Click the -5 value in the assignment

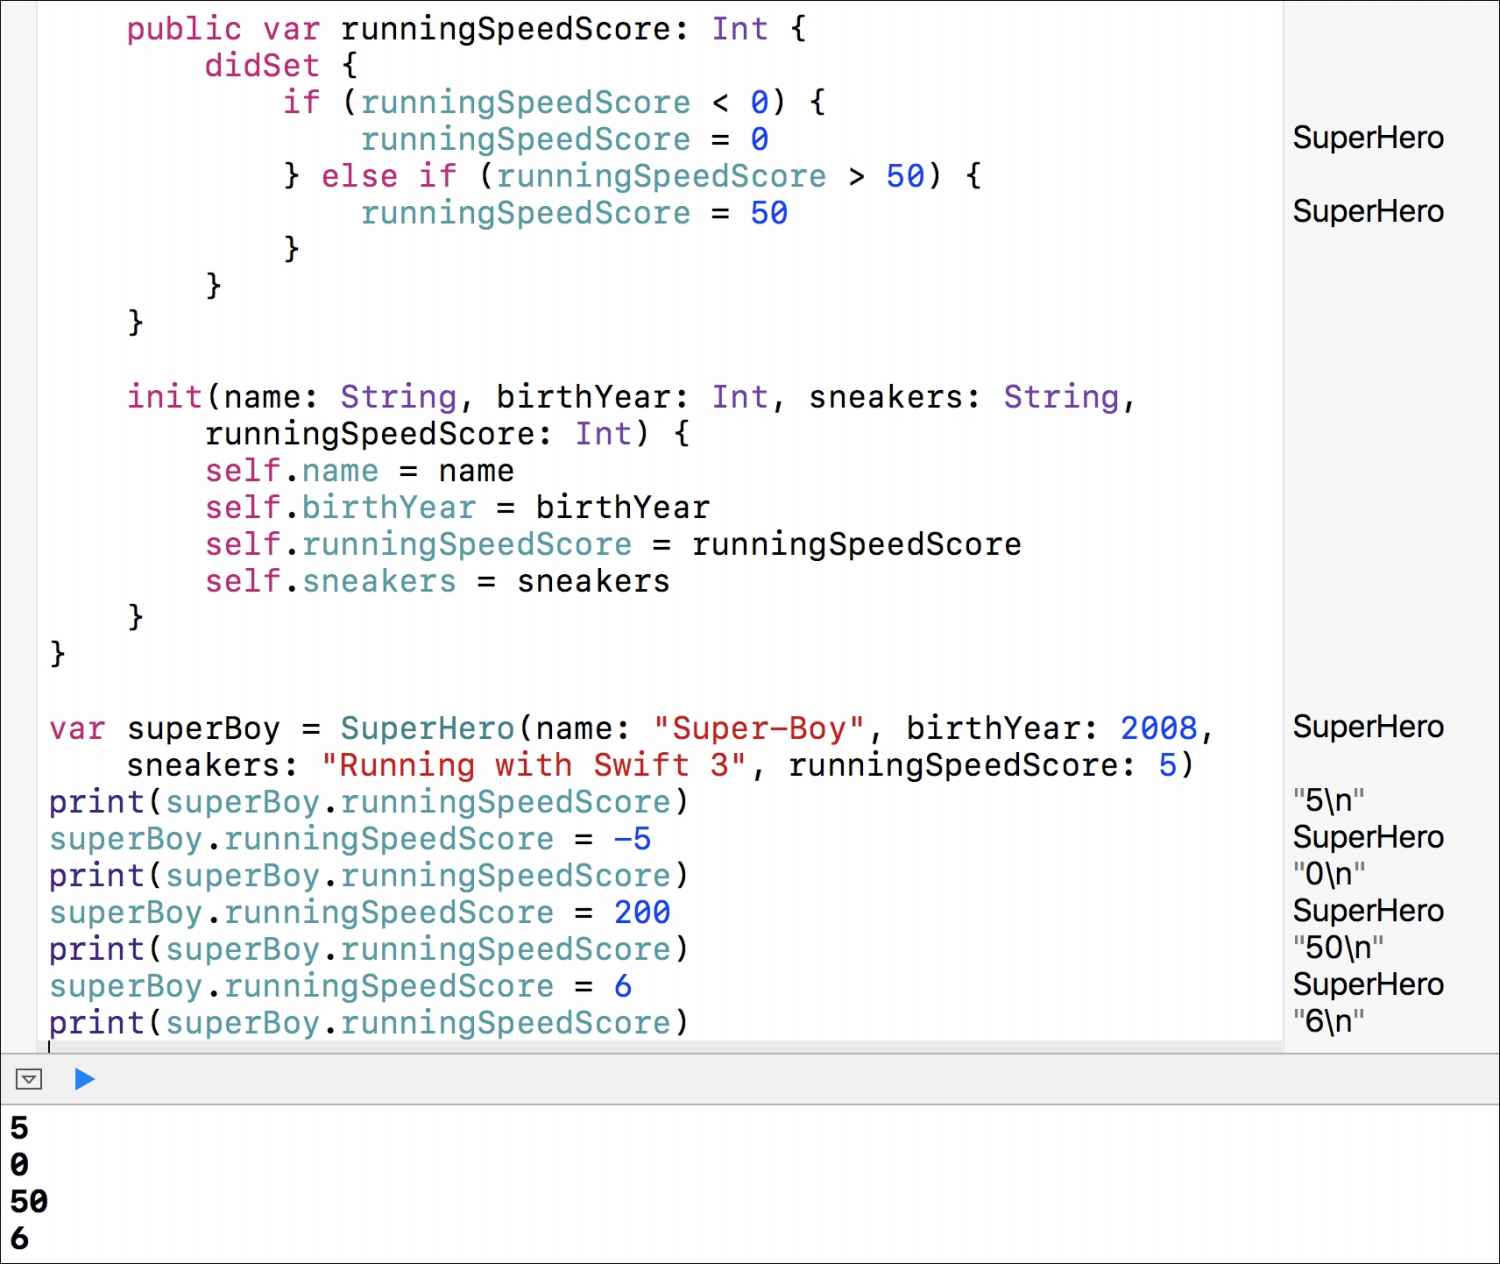[x=632, y=839]
